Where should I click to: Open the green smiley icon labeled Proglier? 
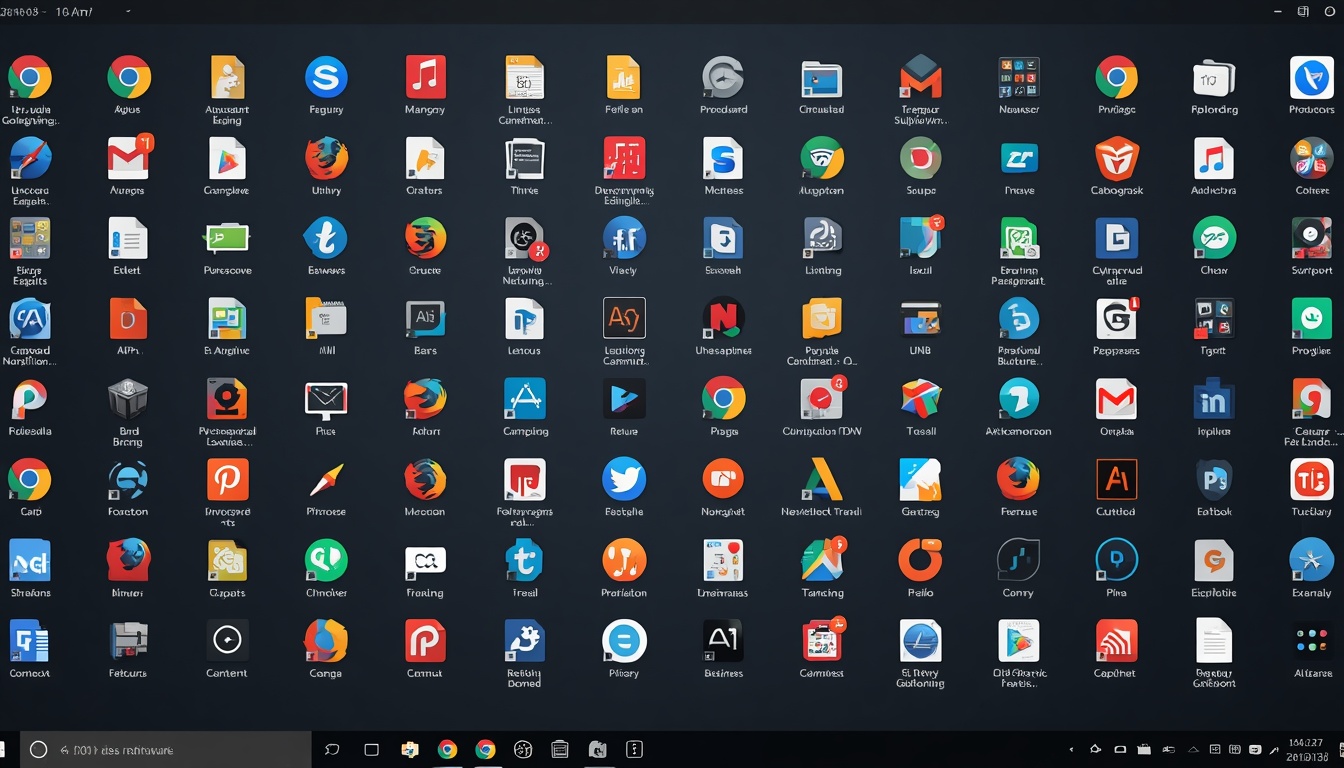click(x=1312, y=319)
